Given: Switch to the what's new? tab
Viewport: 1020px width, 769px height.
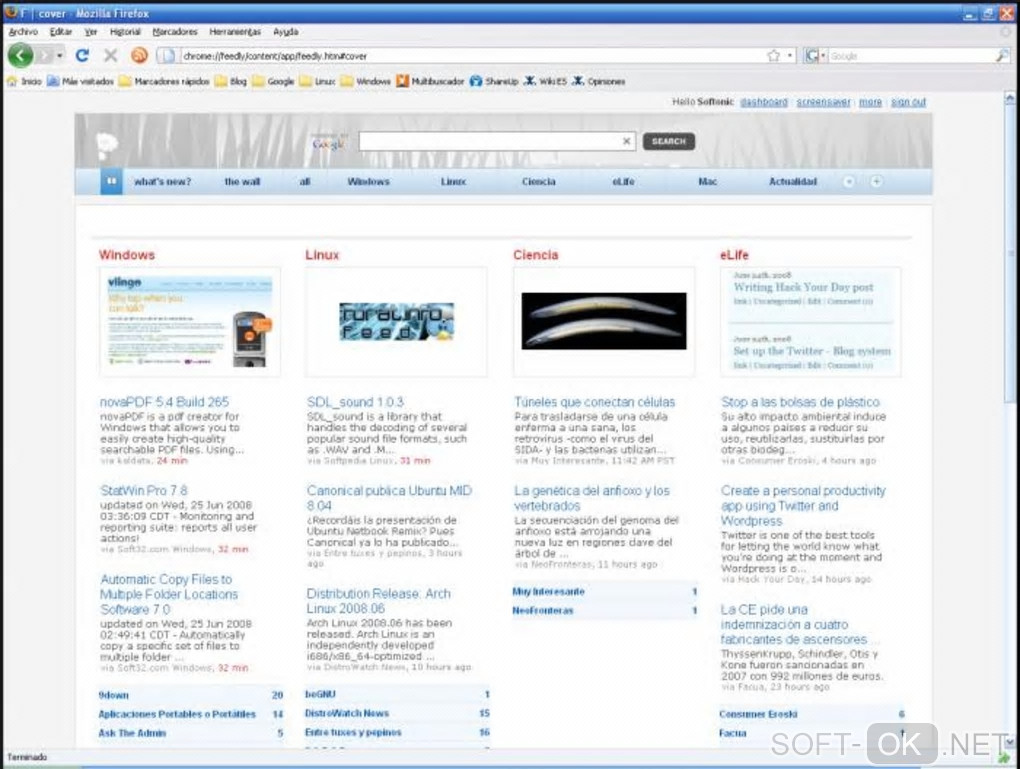Looking at the screenshot, I should [x=163, y=182].
